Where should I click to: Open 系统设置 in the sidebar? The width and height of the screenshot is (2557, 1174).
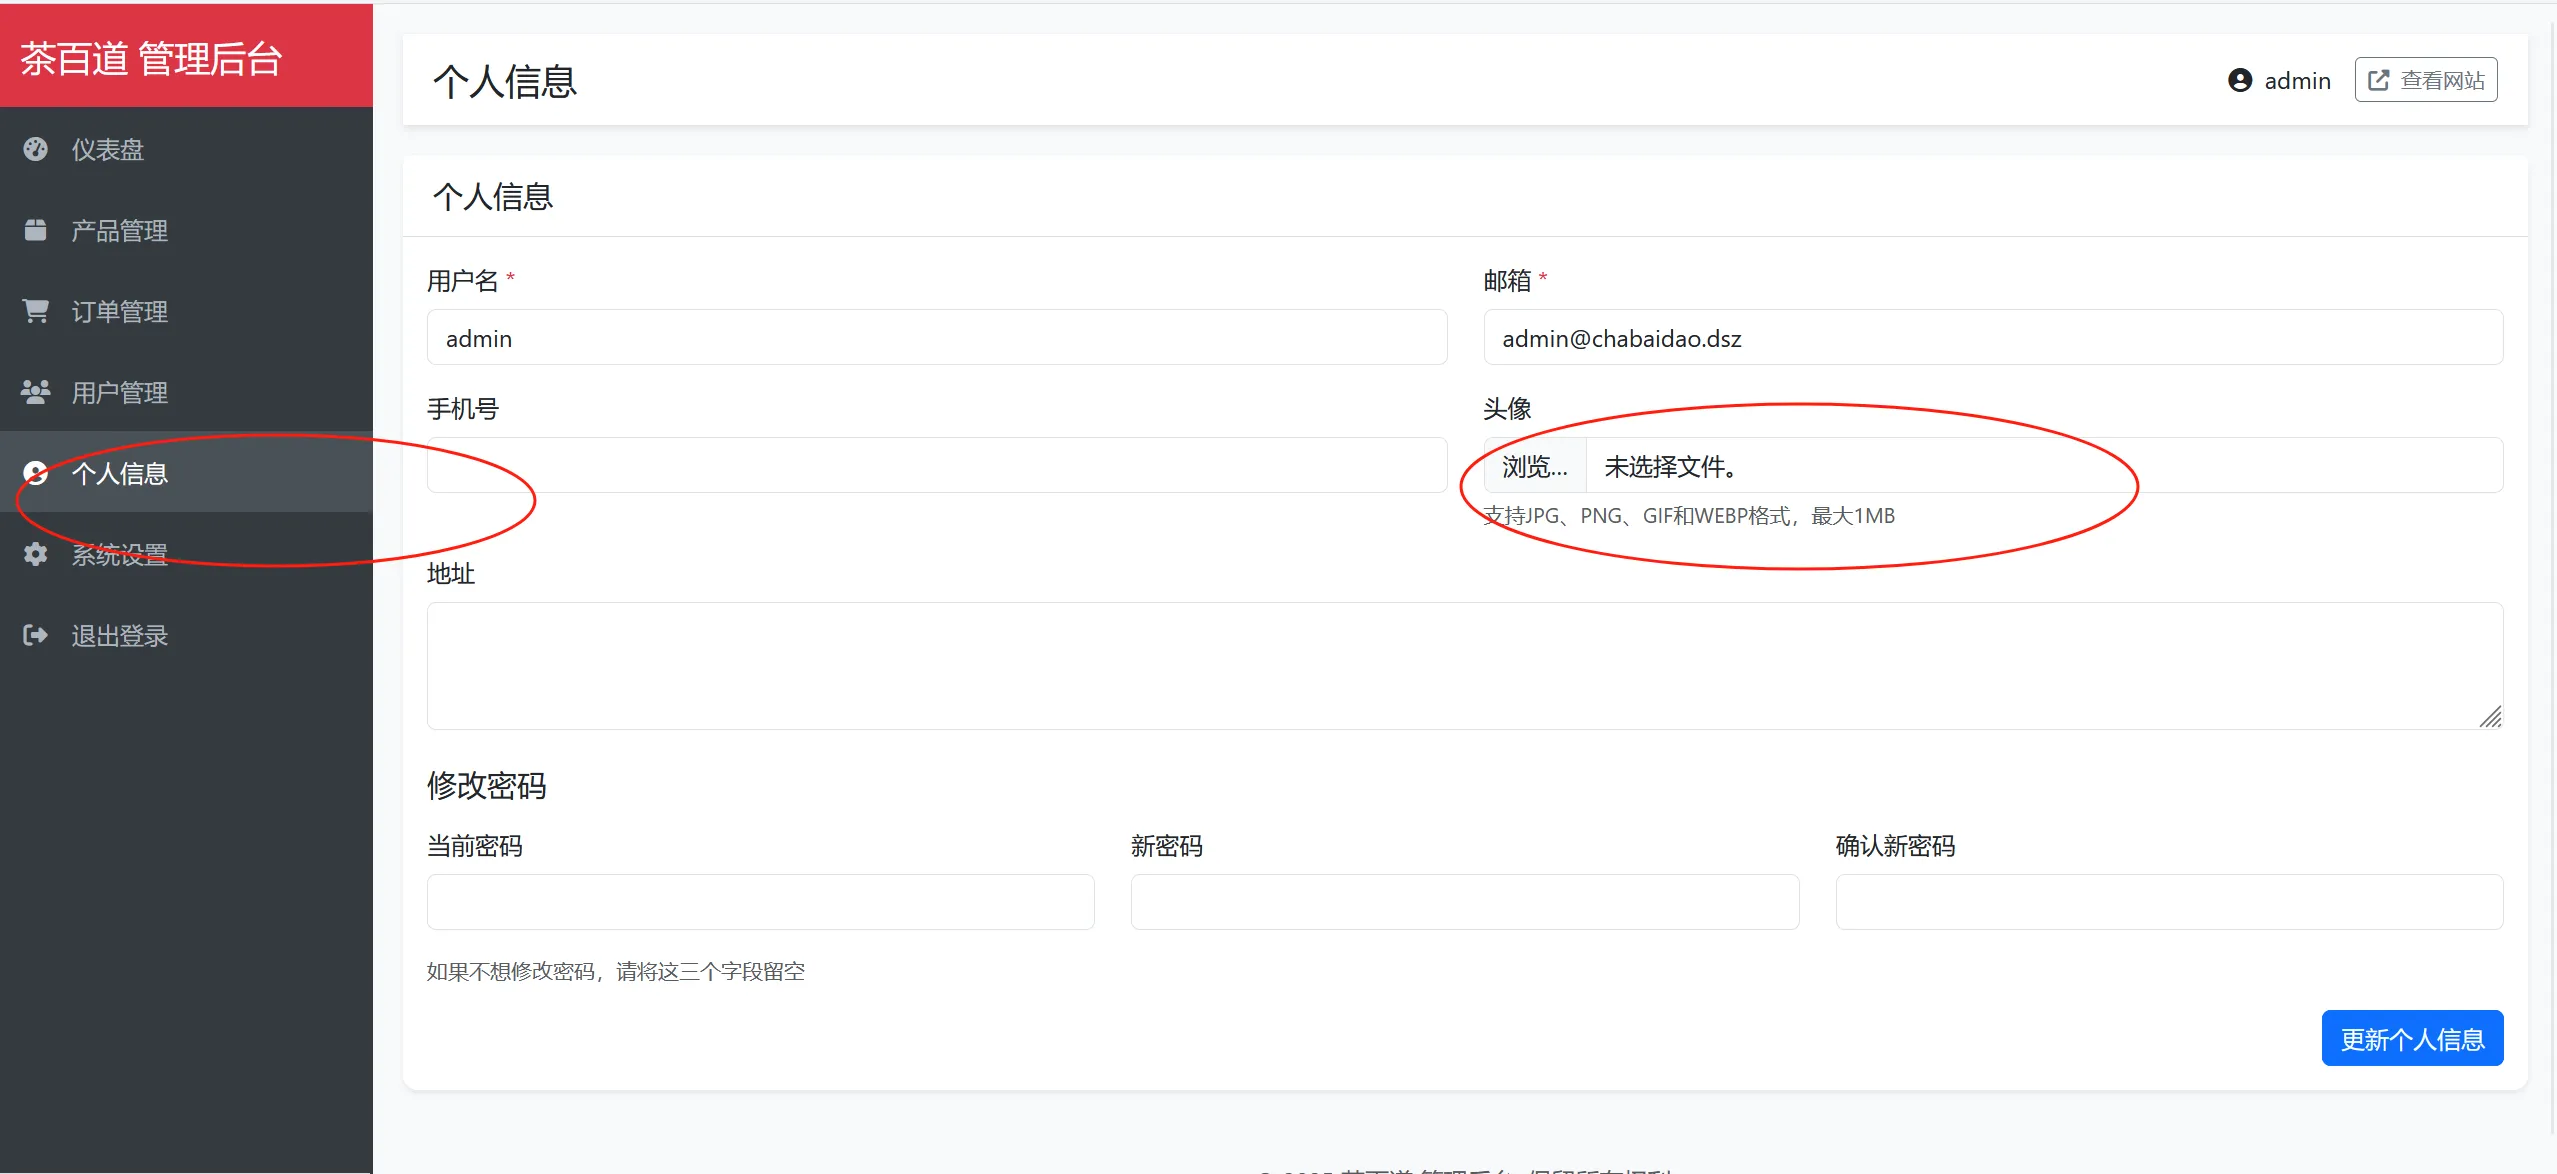(x=119, y=554)
